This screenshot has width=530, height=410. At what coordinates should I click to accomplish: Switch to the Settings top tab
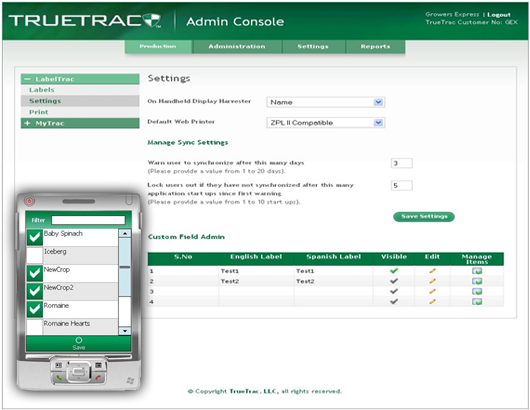point(313,47)
